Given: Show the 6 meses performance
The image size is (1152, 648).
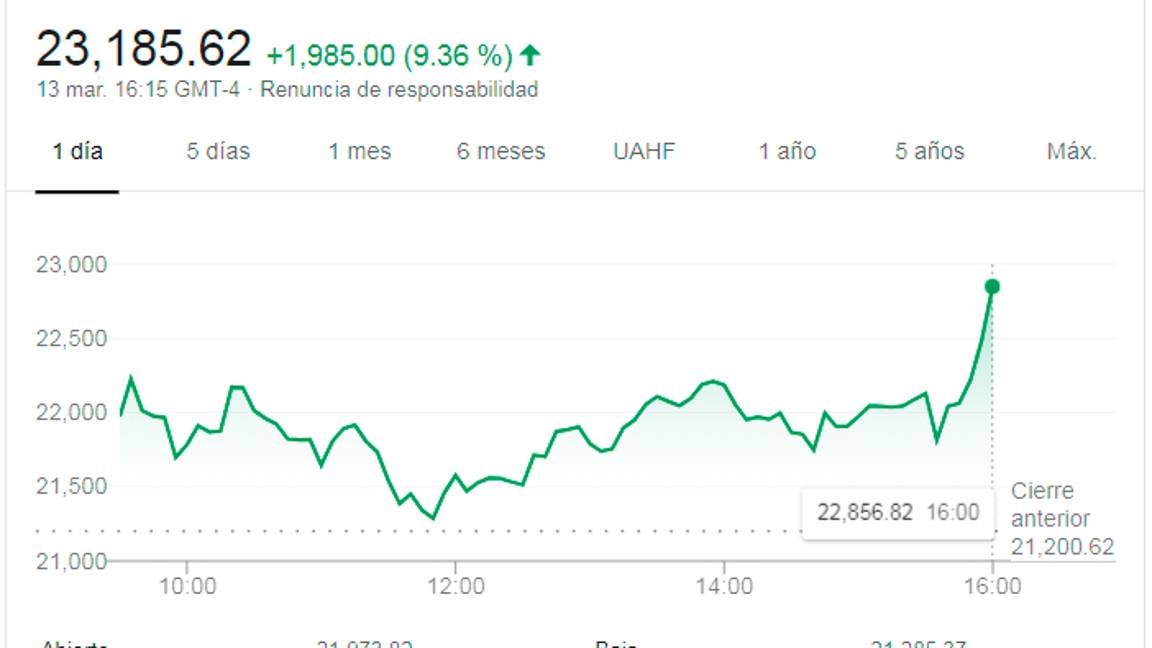Looking at the screenshot, I should coord(499,151).
